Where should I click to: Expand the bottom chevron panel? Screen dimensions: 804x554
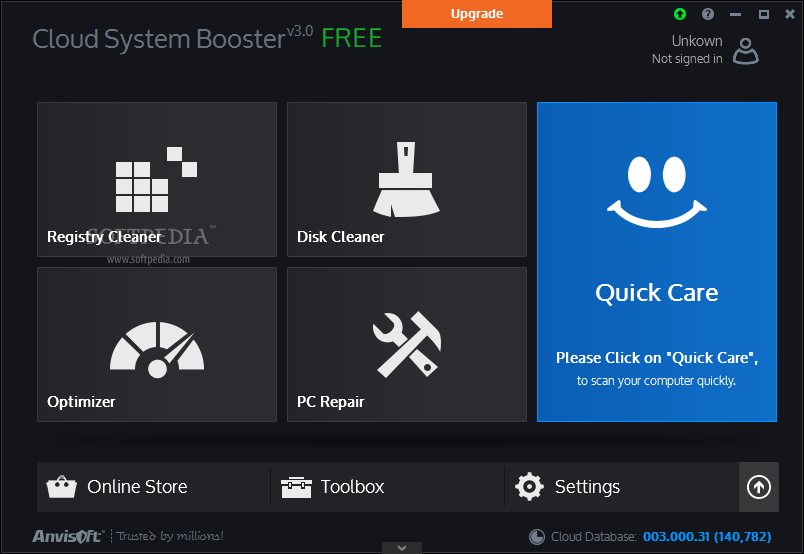(402, 548)
